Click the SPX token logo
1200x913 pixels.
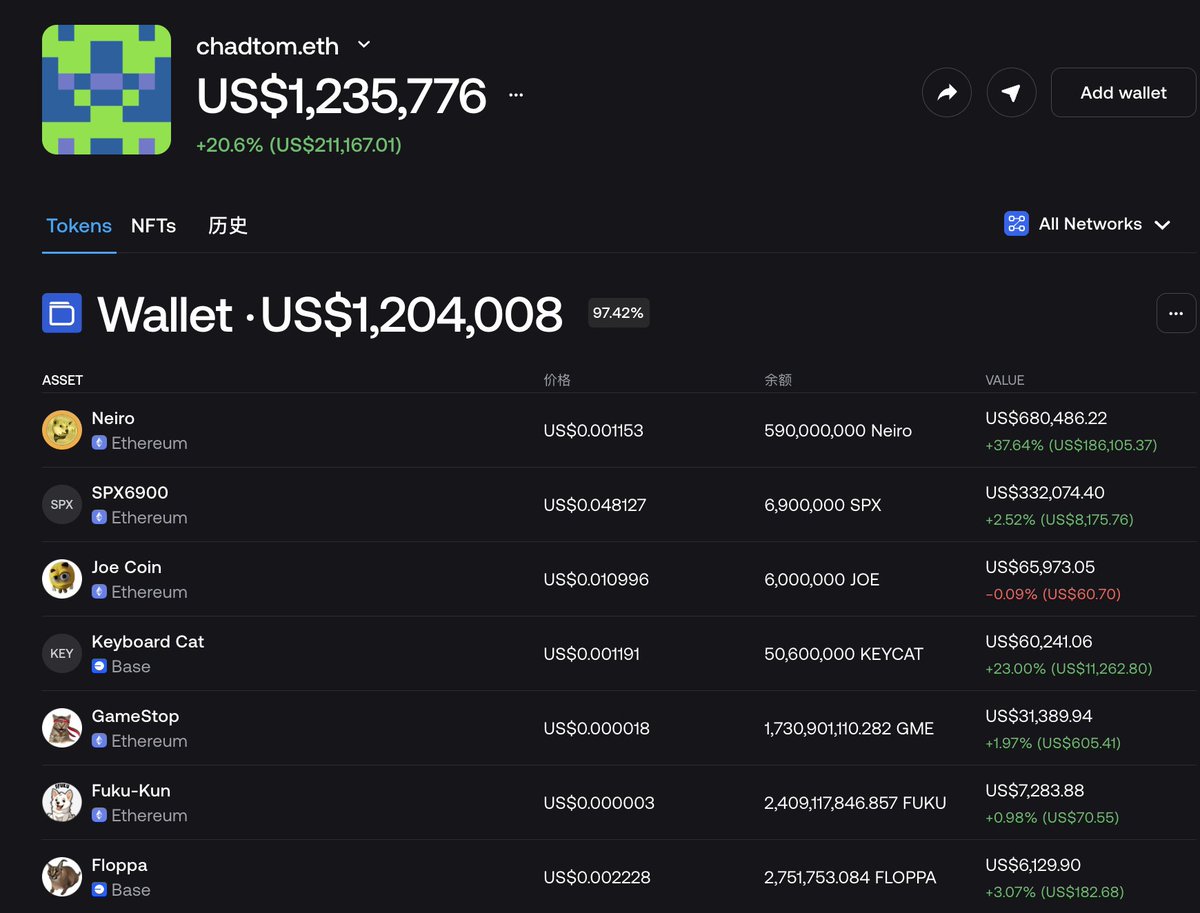pos(62,505)
